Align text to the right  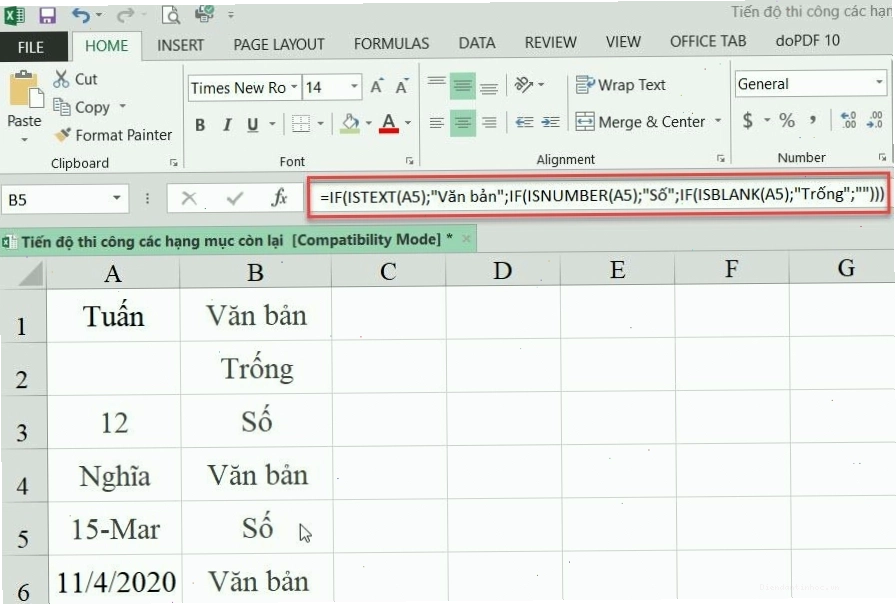point(489,122)
